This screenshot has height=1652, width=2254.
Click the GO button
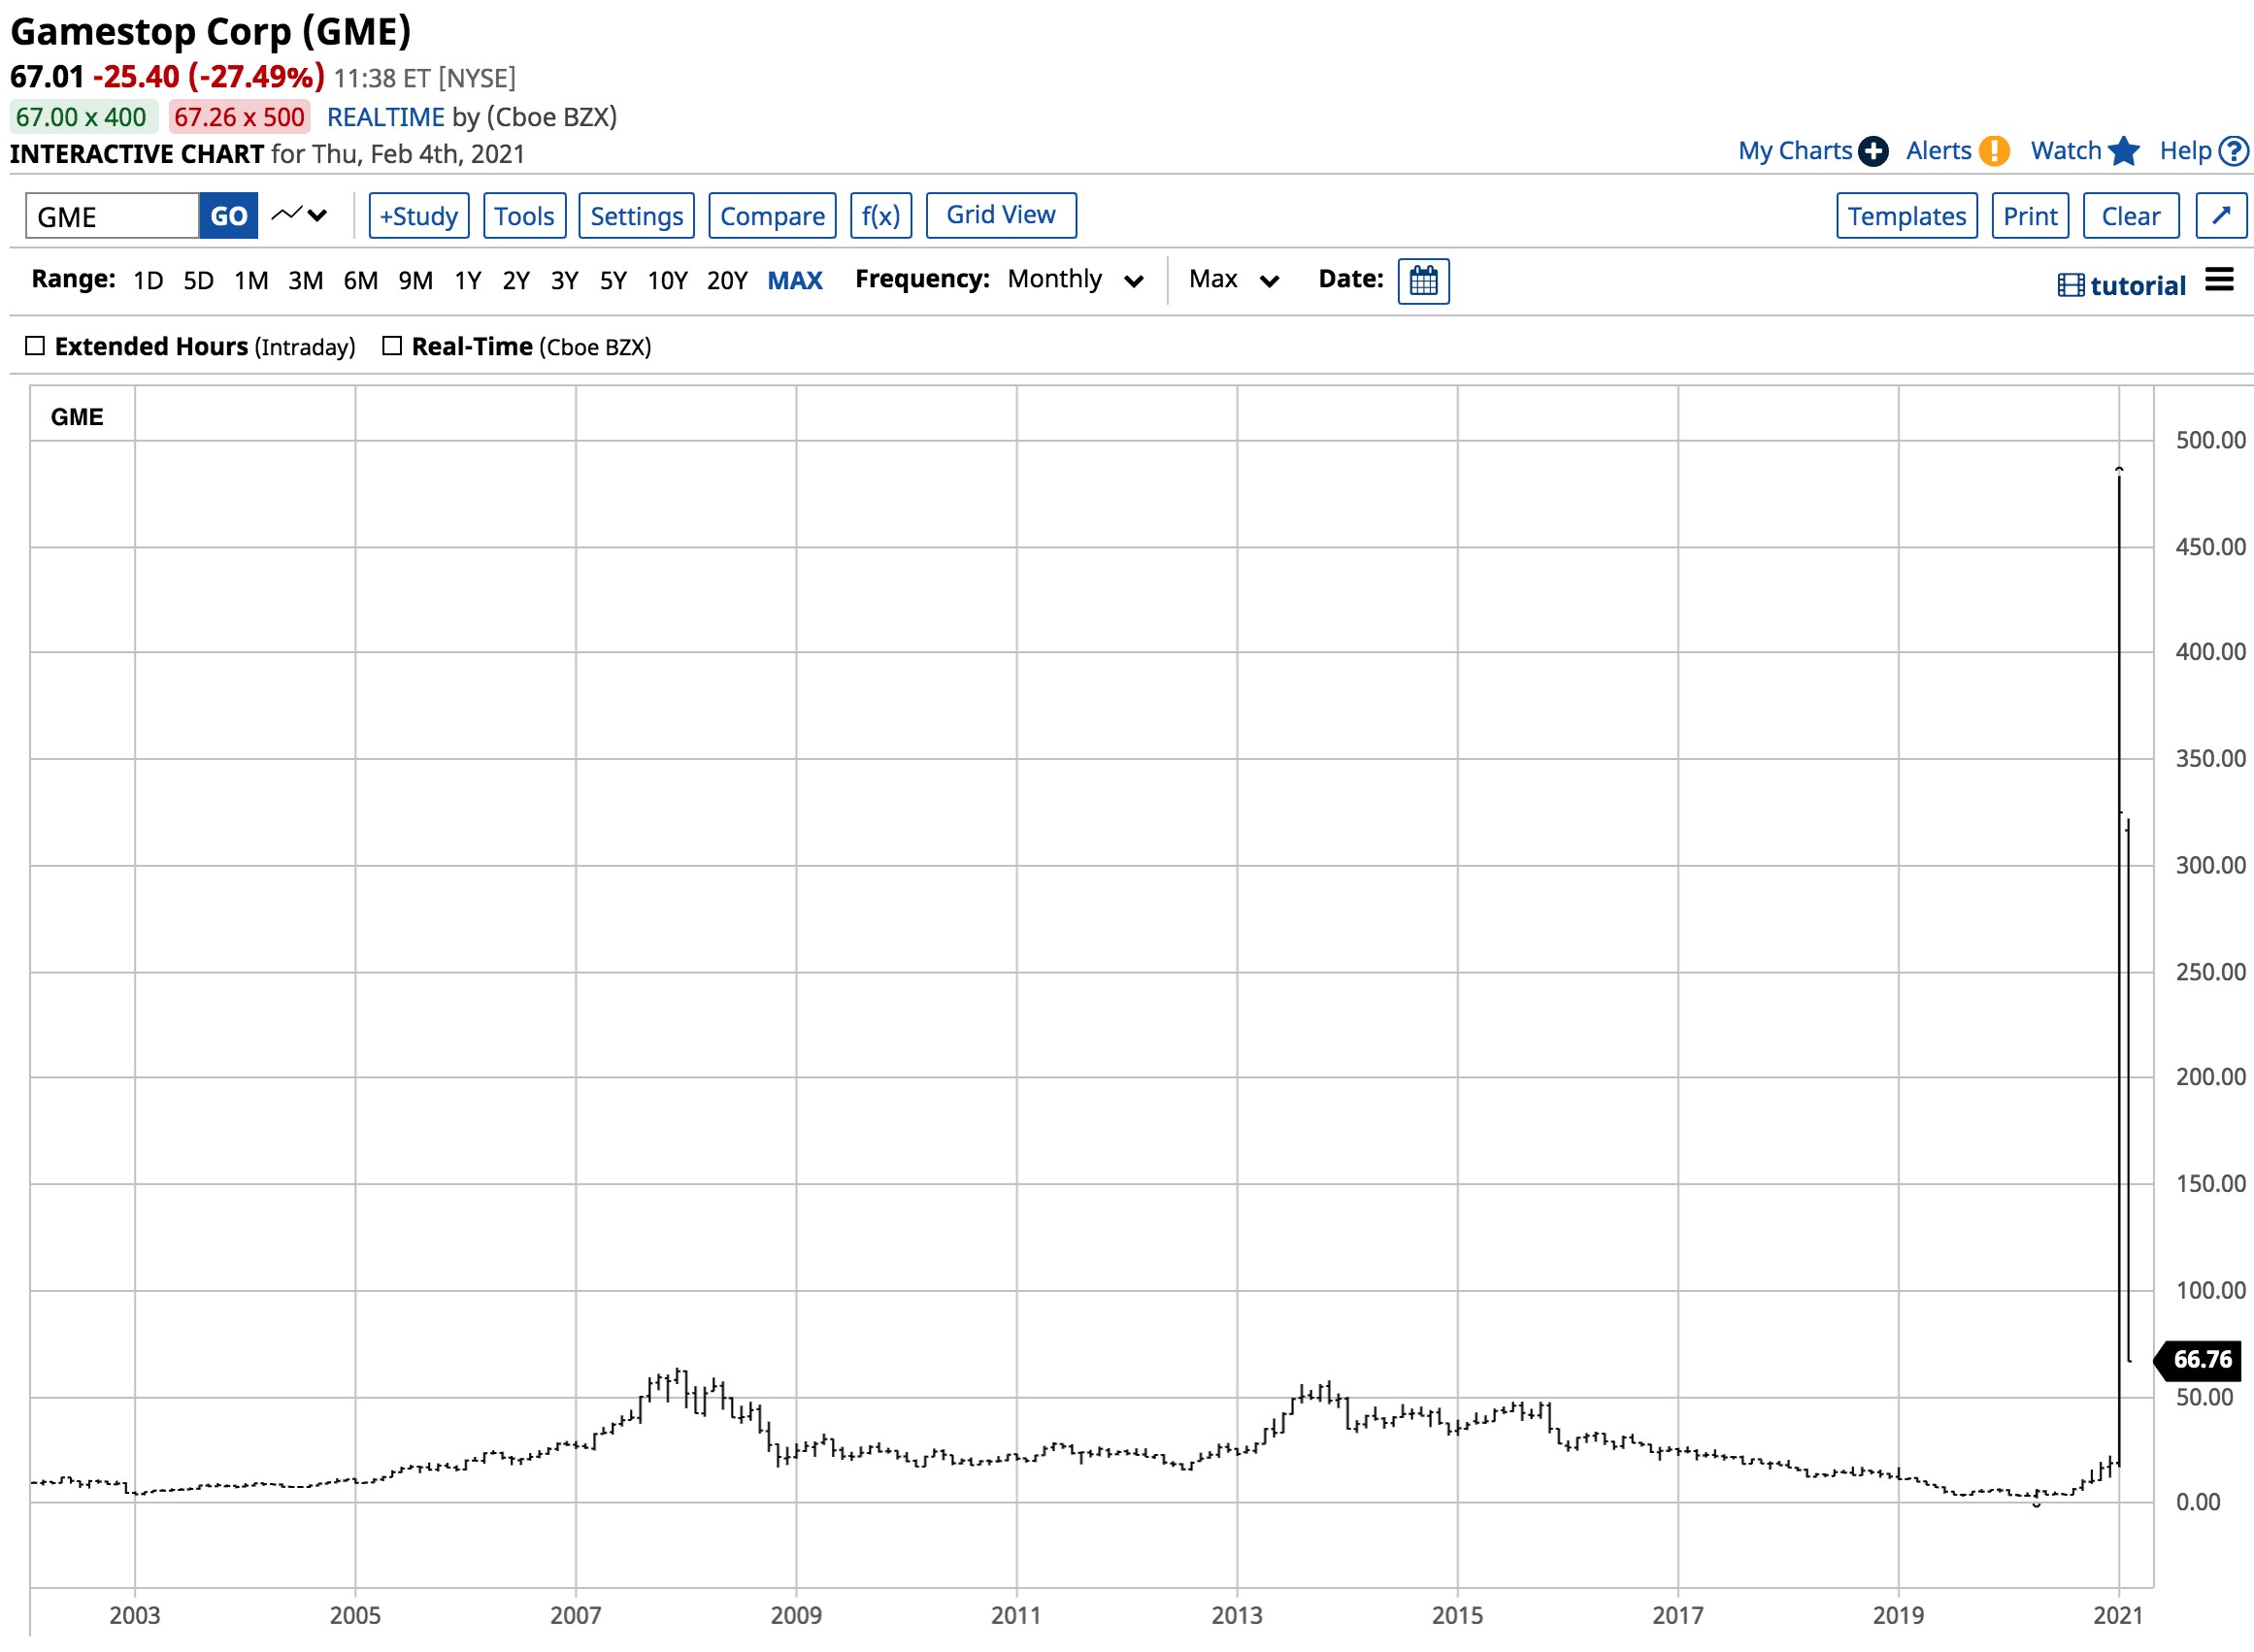coord(228,215)
